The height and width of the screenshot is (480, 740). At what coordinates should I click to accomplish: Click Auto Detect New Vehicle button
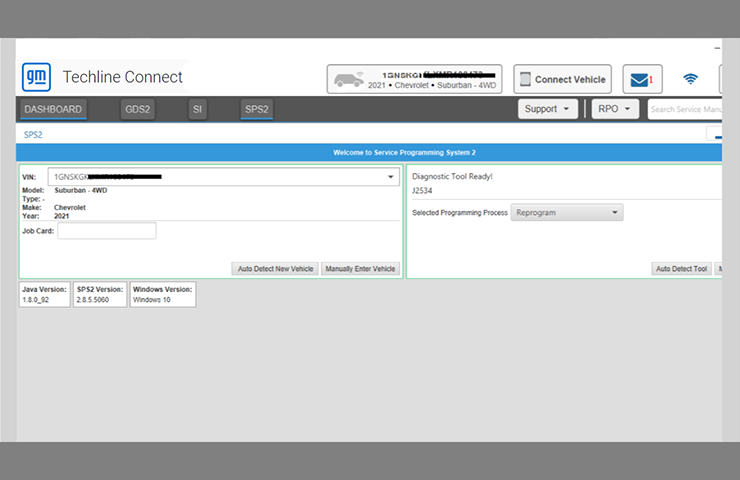[x=275, y=269]
